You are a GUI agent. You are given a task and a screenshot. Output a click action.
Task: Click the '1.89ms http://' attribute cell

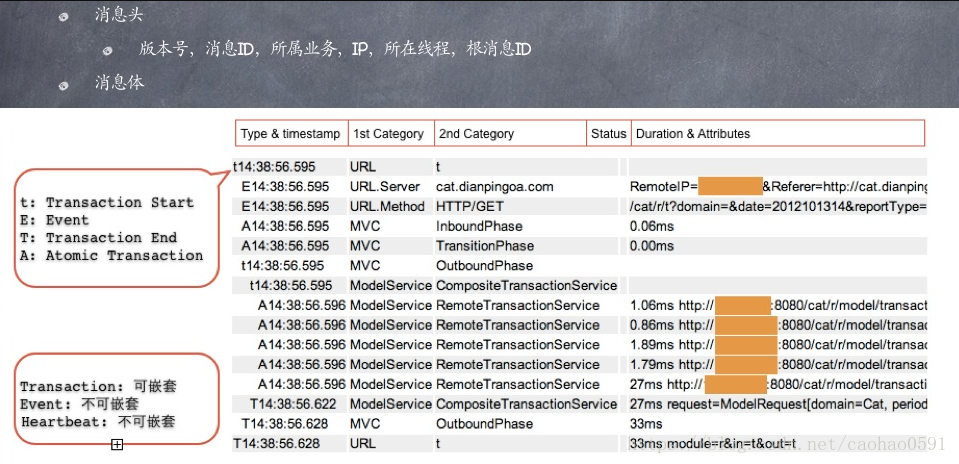click(x=779, y=344)
